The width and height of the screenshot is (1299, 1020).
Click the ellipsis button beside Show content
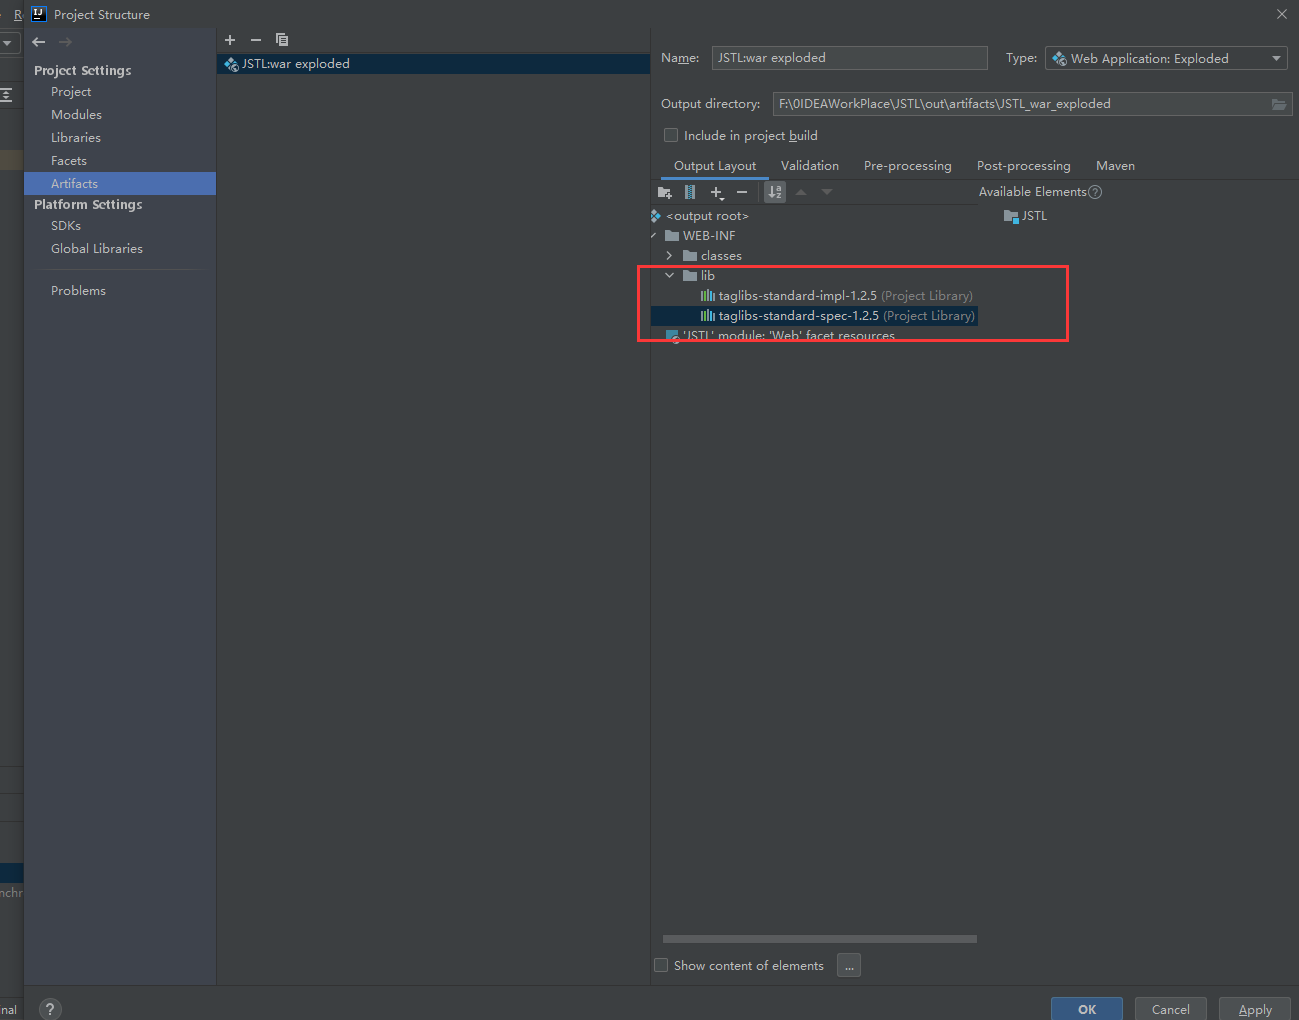coord(849,965)
